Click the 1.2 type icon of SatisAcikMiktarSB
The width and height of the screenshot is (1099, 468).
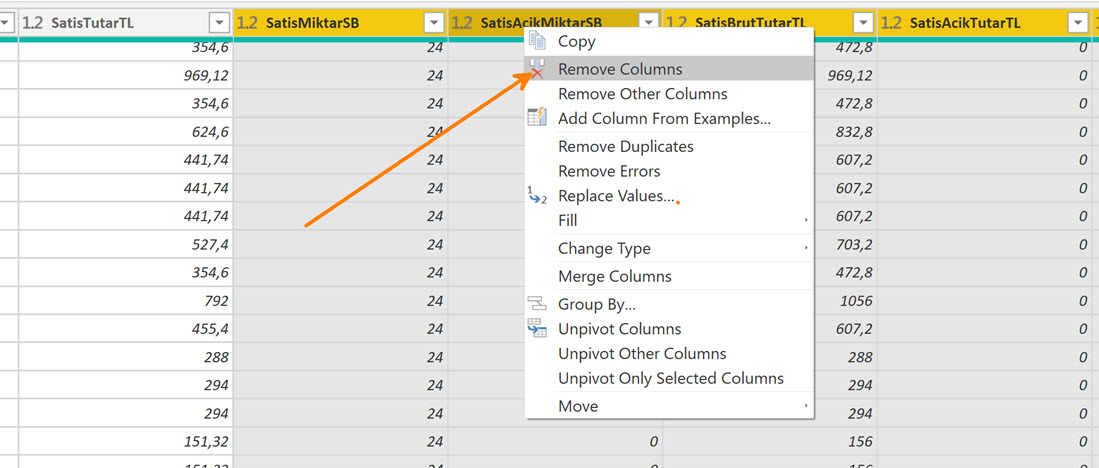pyautogui.click(x=462, y=23)
